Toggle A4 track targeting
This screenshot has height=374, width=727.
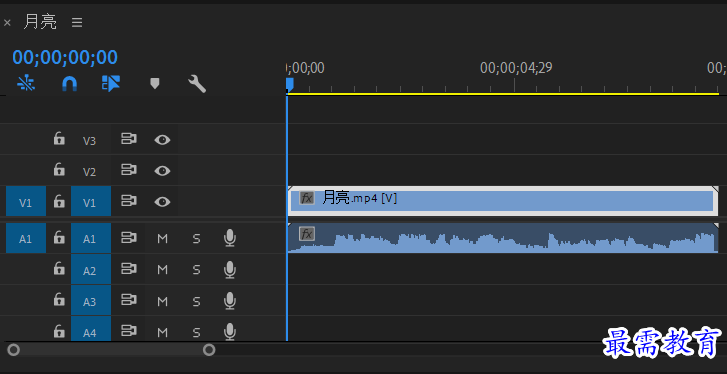click(x=91, y=329)
